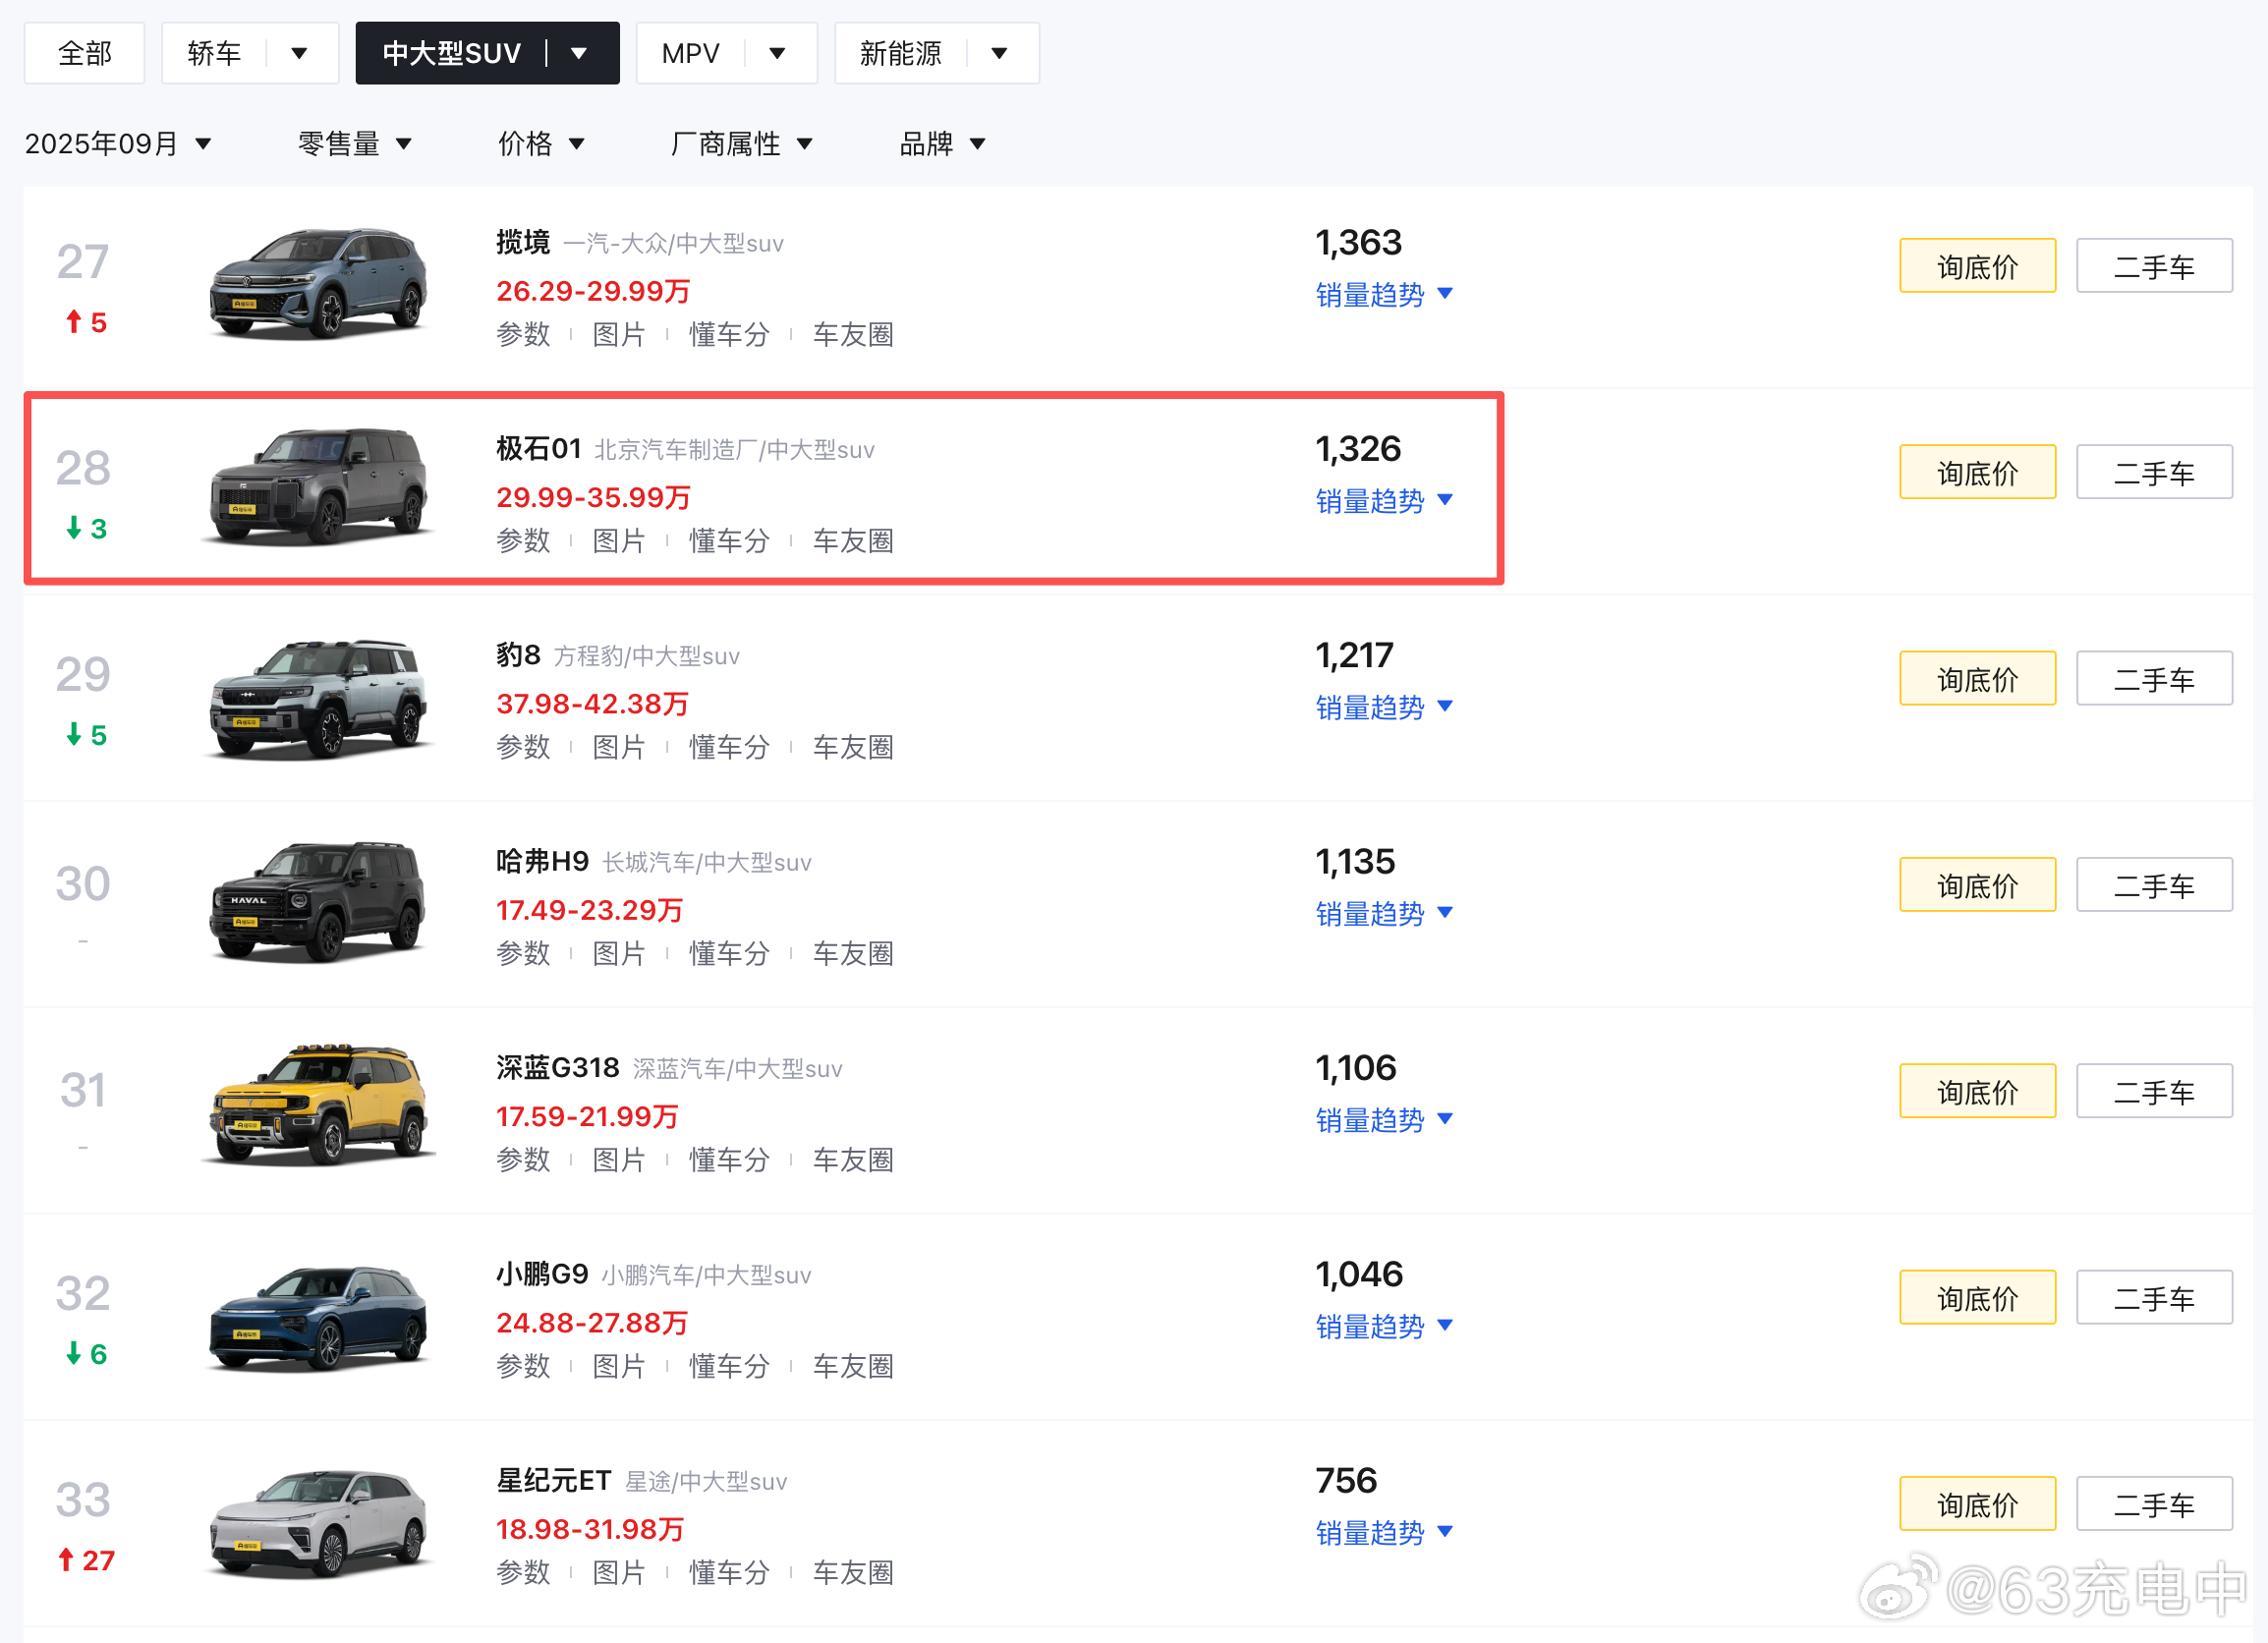Select the 全部 category tab
2268x1643 pixels.
tap(85, 53)
